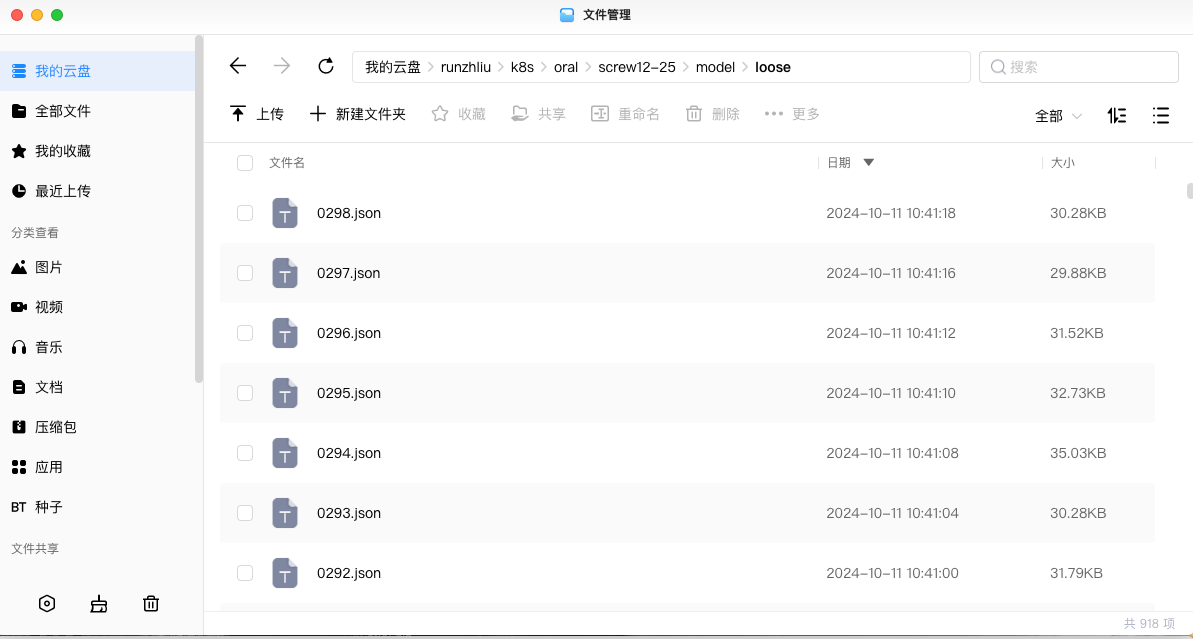
Task: Open the 更多 more options menu
Action: (x=792, y=114)
